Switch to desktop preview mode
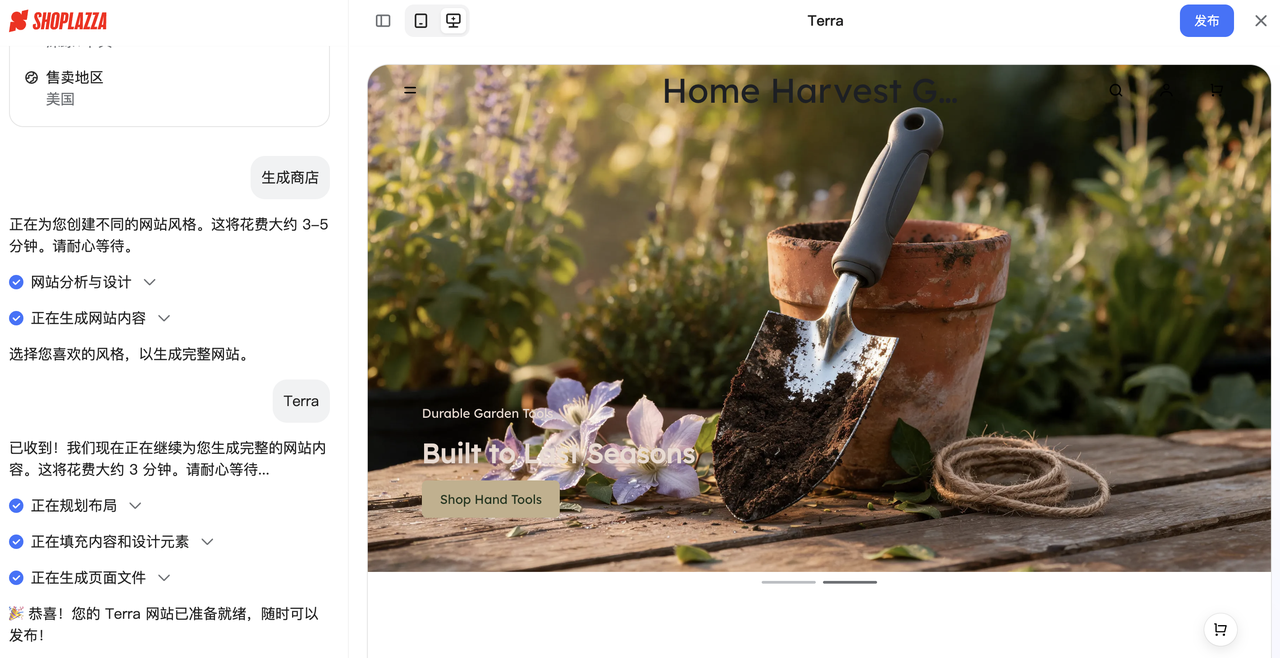Image resolution: width=1280 pixels, height=658 pixels. (x=453, y=20)
